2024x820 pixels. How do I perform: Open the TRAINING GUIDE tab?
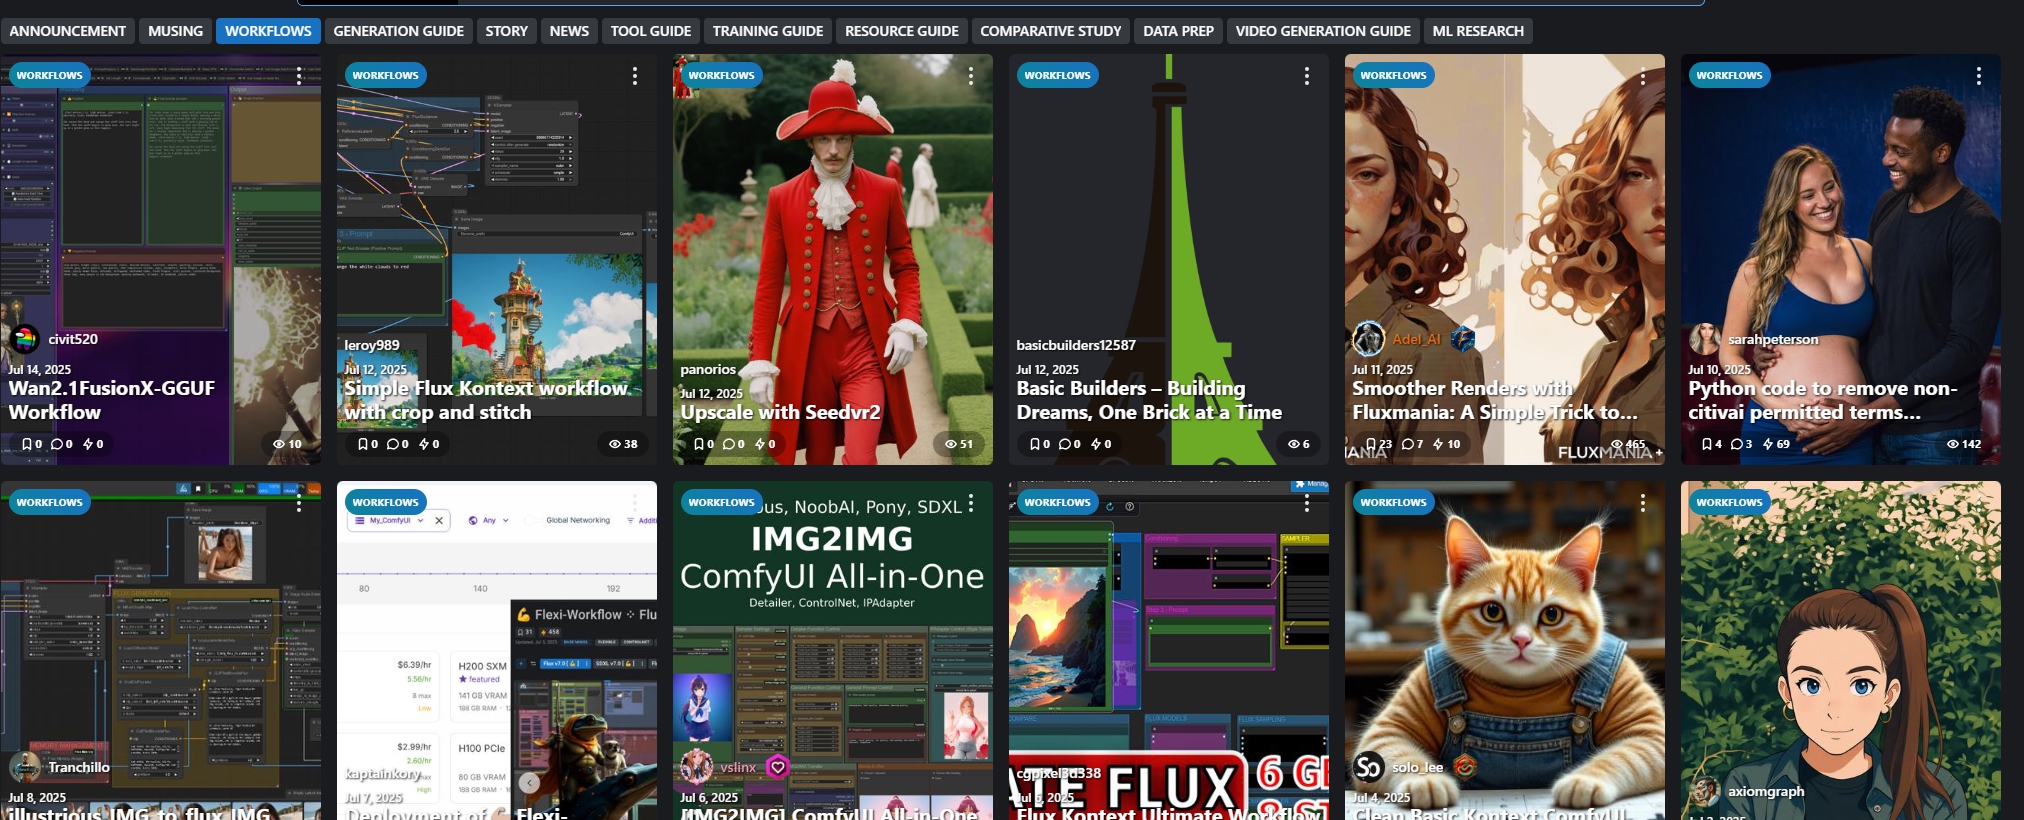(767, 31)
